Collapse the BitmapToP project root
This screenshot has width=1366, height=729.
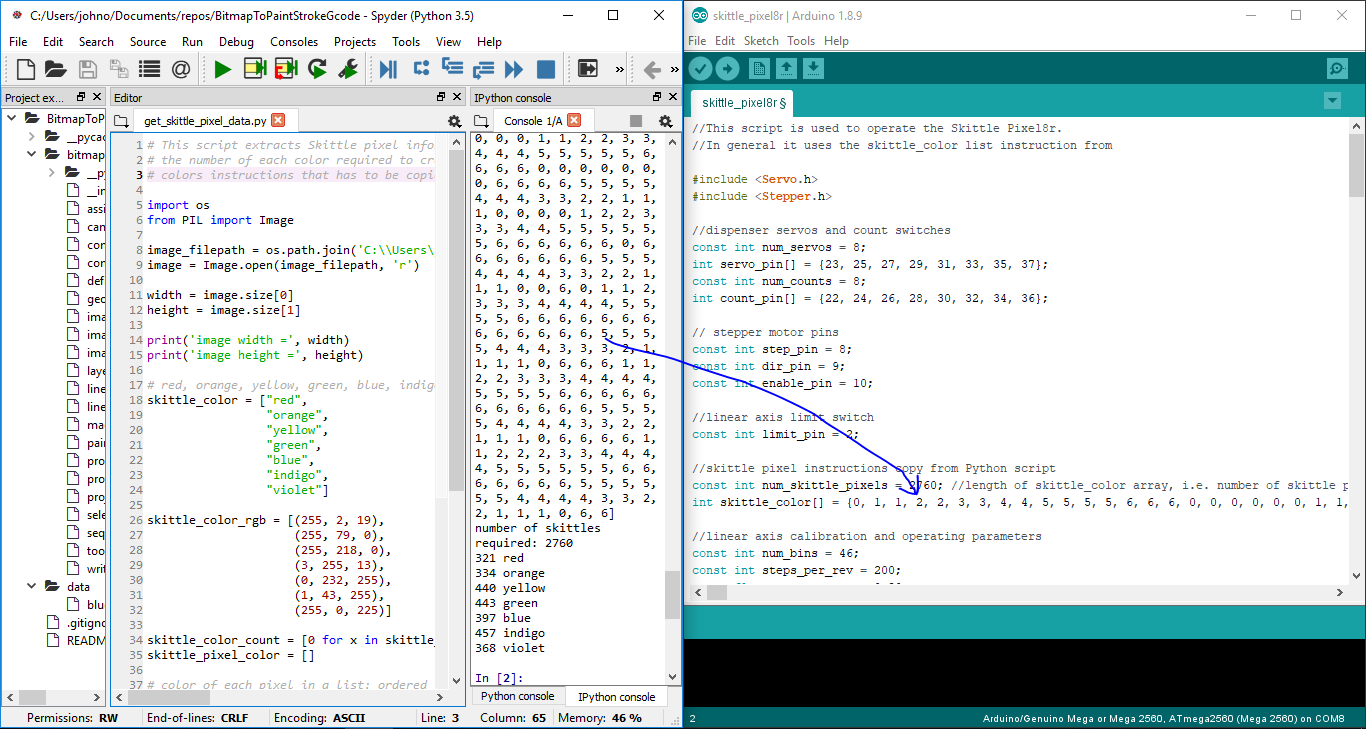13,118
